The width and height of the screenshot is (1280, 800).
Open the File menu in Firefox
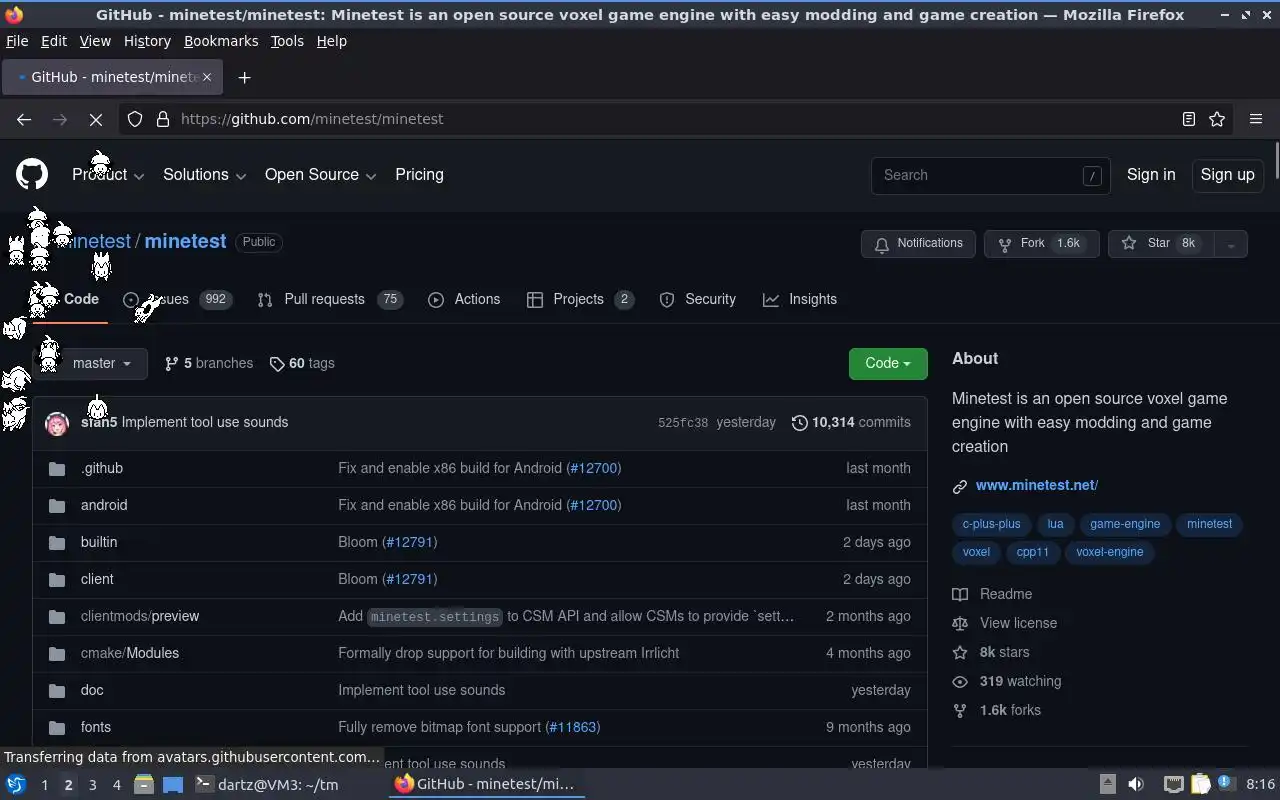tap(17, 41)
